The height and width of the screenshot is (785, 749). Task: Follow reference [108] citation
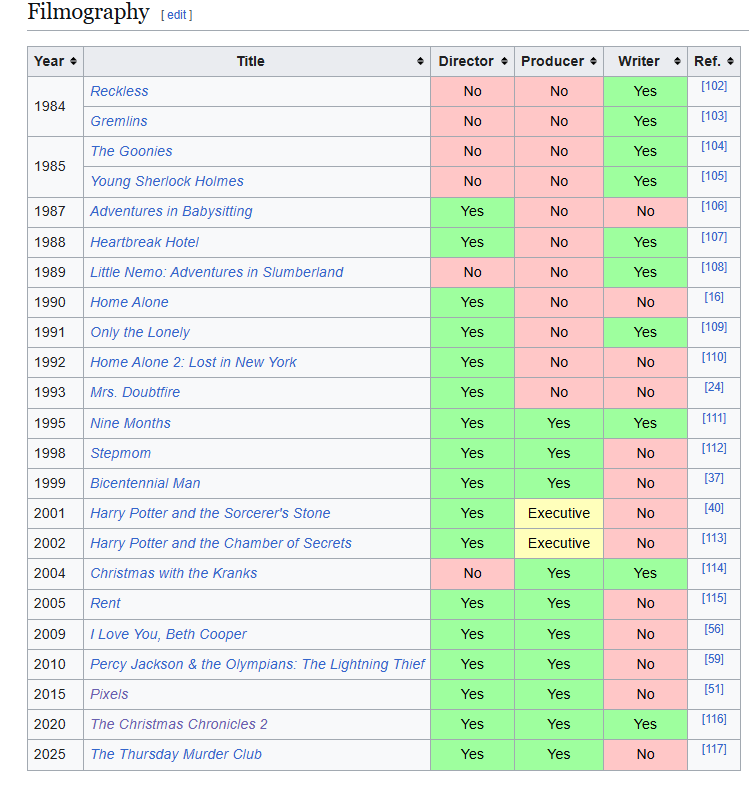pyautogui.click(x=714, y=267)
